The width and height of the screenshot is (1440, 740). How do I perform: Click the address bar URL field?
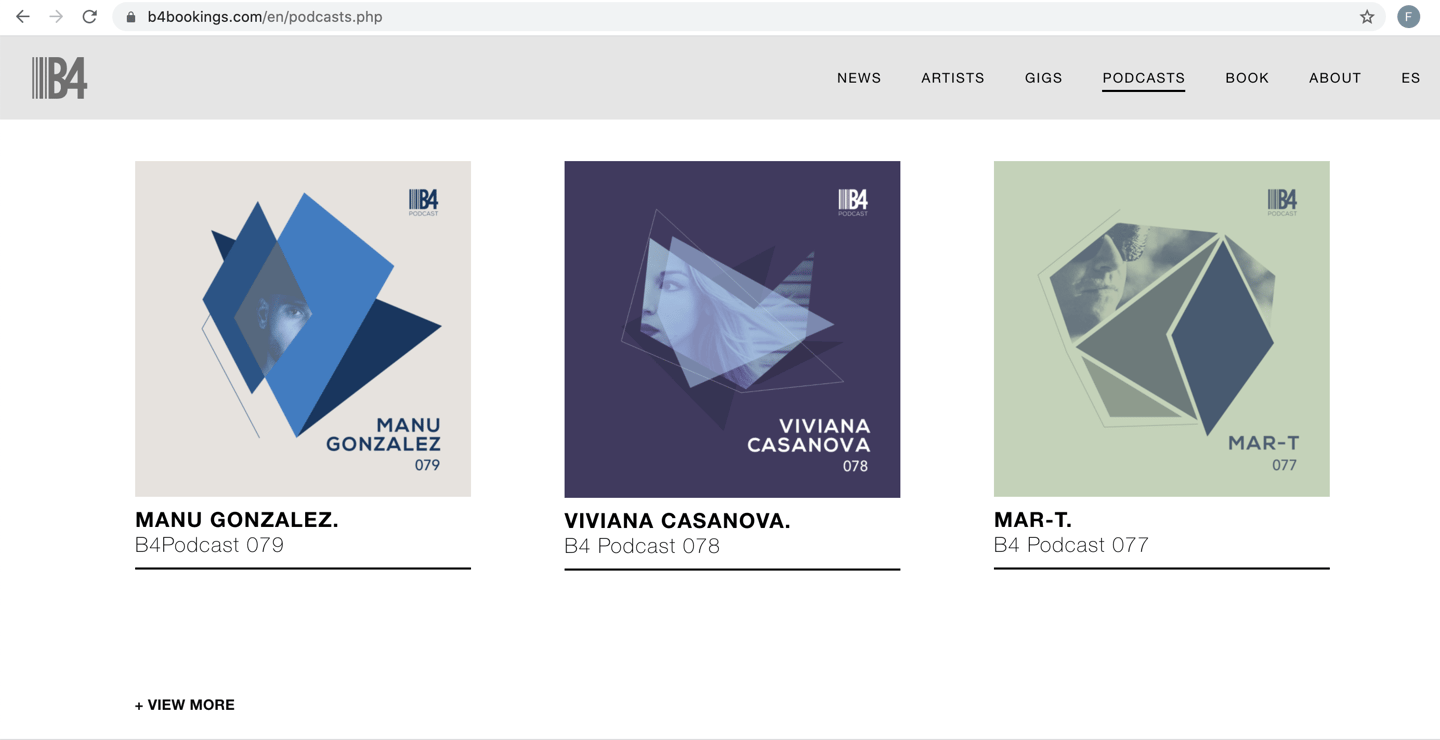coord(700,17)
